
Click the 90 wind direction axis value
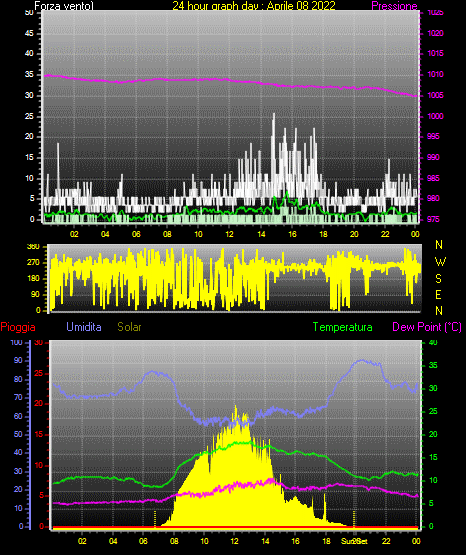tap(35, 294)
